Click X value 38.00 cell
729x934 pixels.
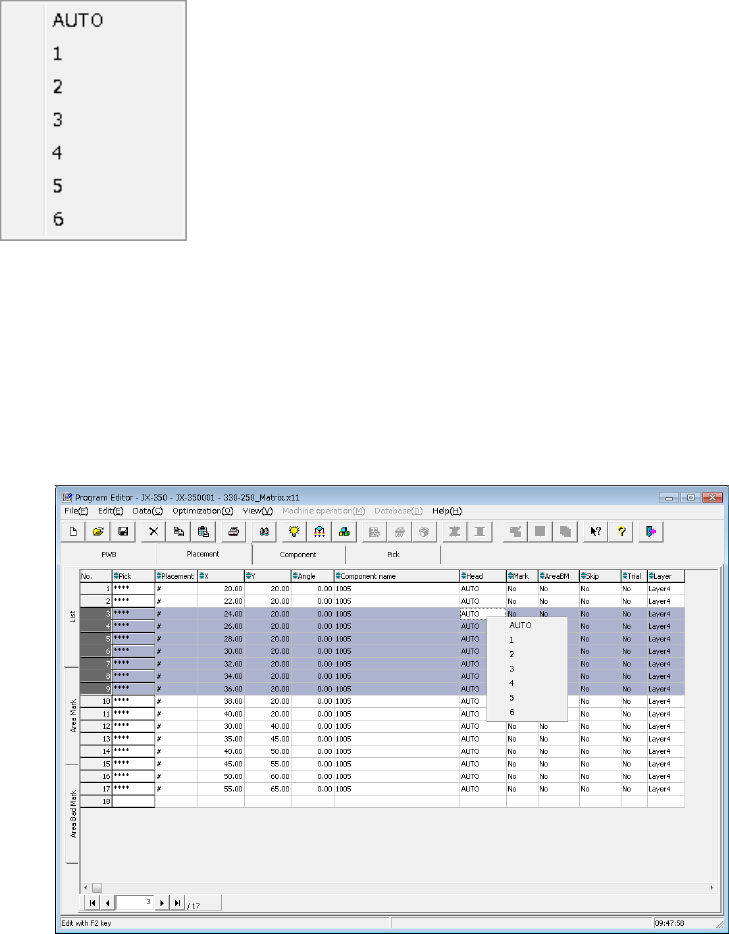click(x=221, y=702)
